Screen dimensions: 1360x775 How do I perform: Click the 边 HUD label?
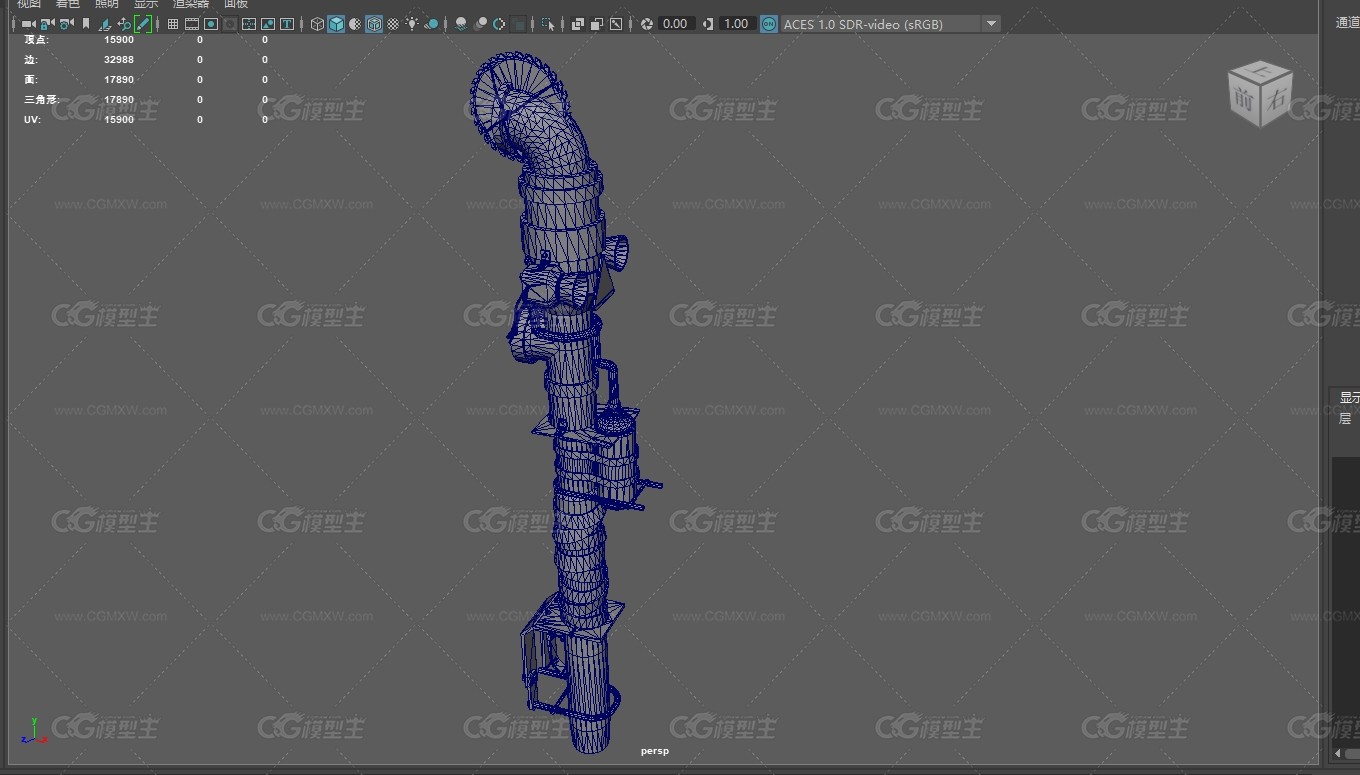30,60
